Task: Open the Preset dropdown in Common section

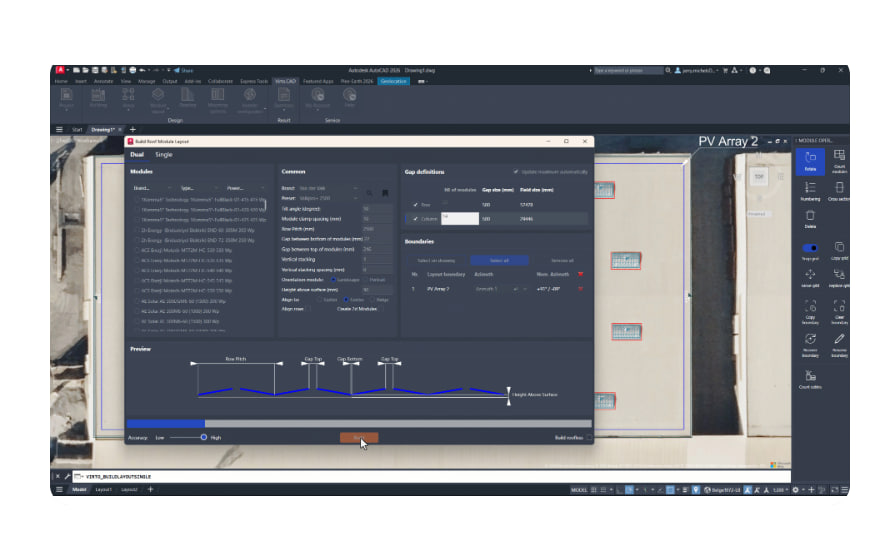Action: tap(328, 198)
